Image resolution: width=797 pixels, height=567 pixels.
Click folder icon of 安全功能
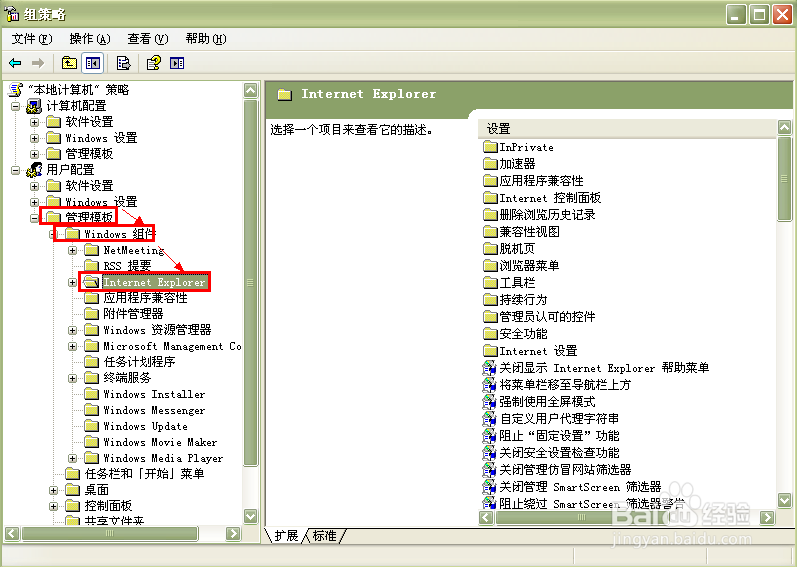click(490, 334)
